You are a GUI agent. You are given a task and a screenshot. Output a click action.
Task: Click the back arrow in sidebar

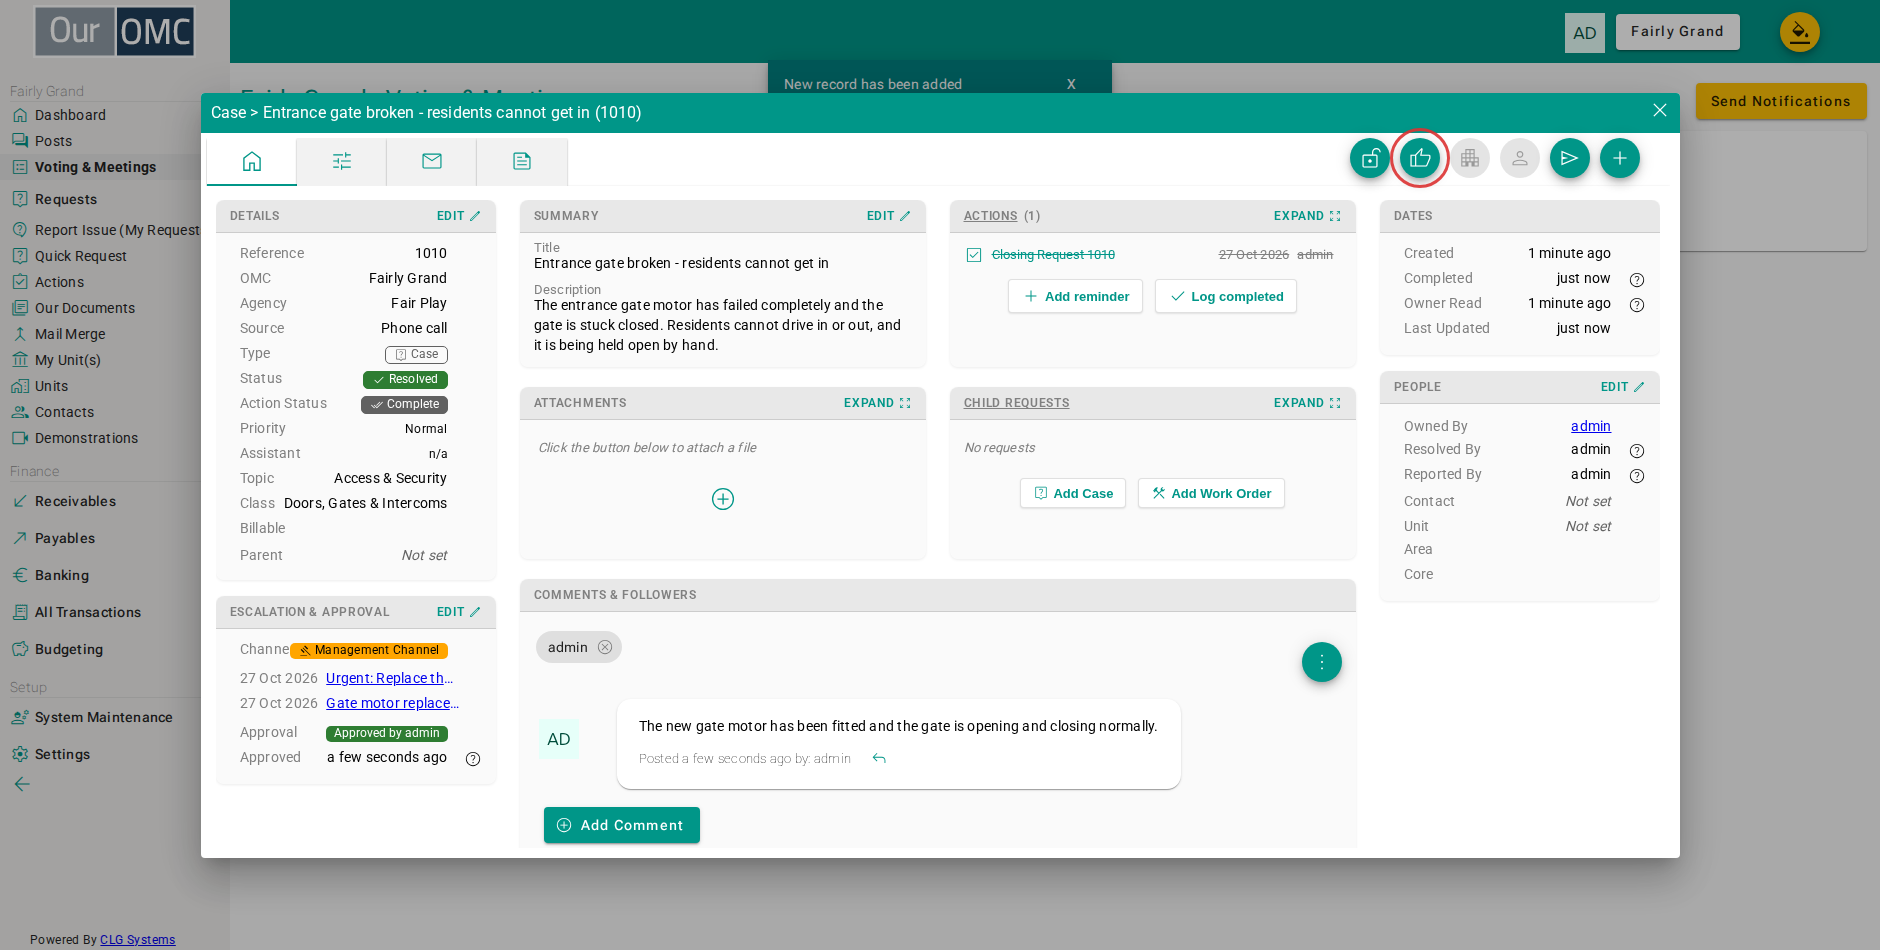[22, 784]
